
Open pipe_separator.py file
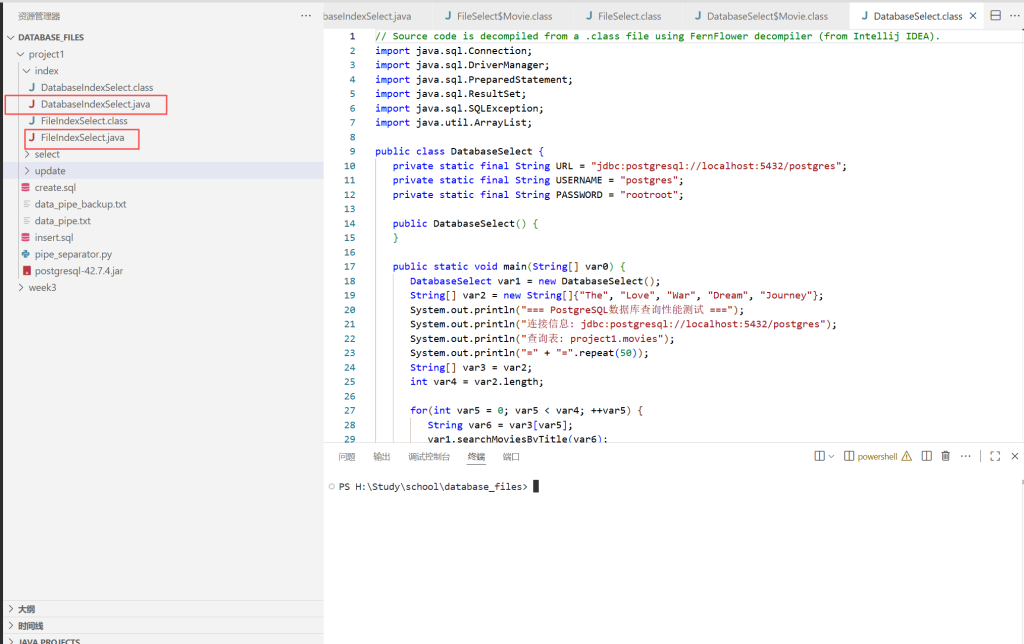[x=73, y=254]
